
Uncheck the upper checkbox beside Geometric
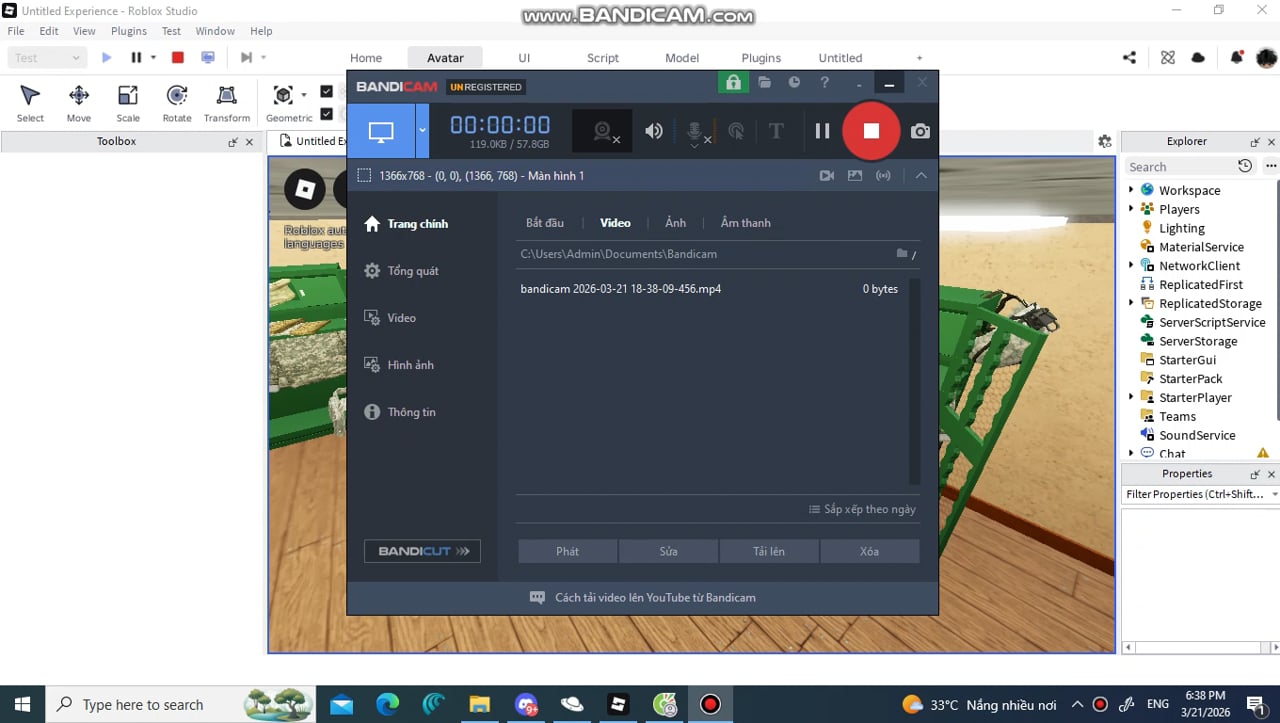click(x=326, y=92)
